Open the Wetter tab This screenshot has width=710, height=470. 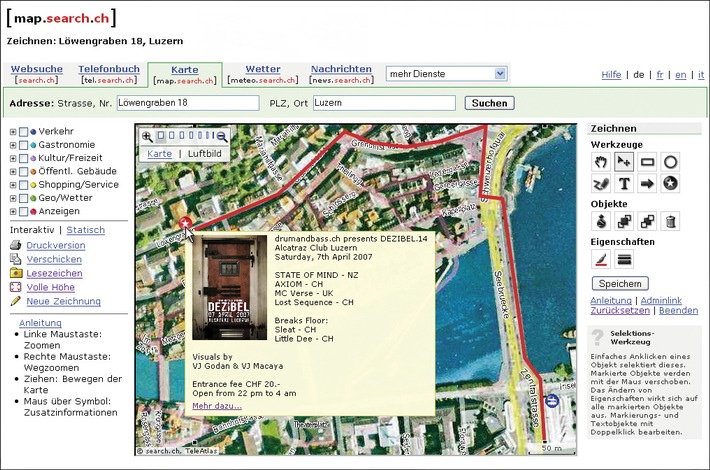coord(262,69)
